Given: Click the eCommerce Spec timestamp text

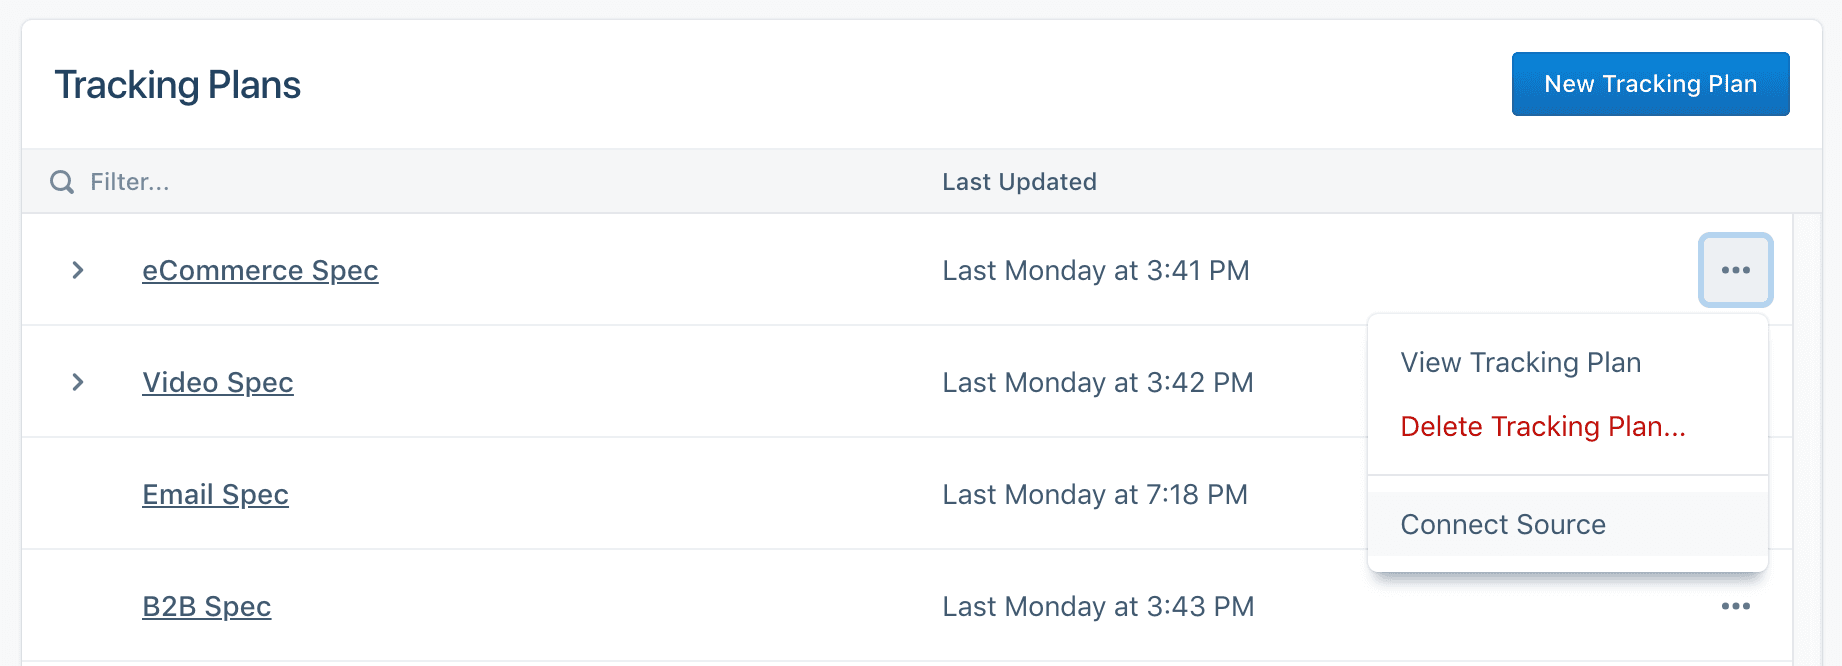Looking at the screenshot, I should click(1096, 270).
